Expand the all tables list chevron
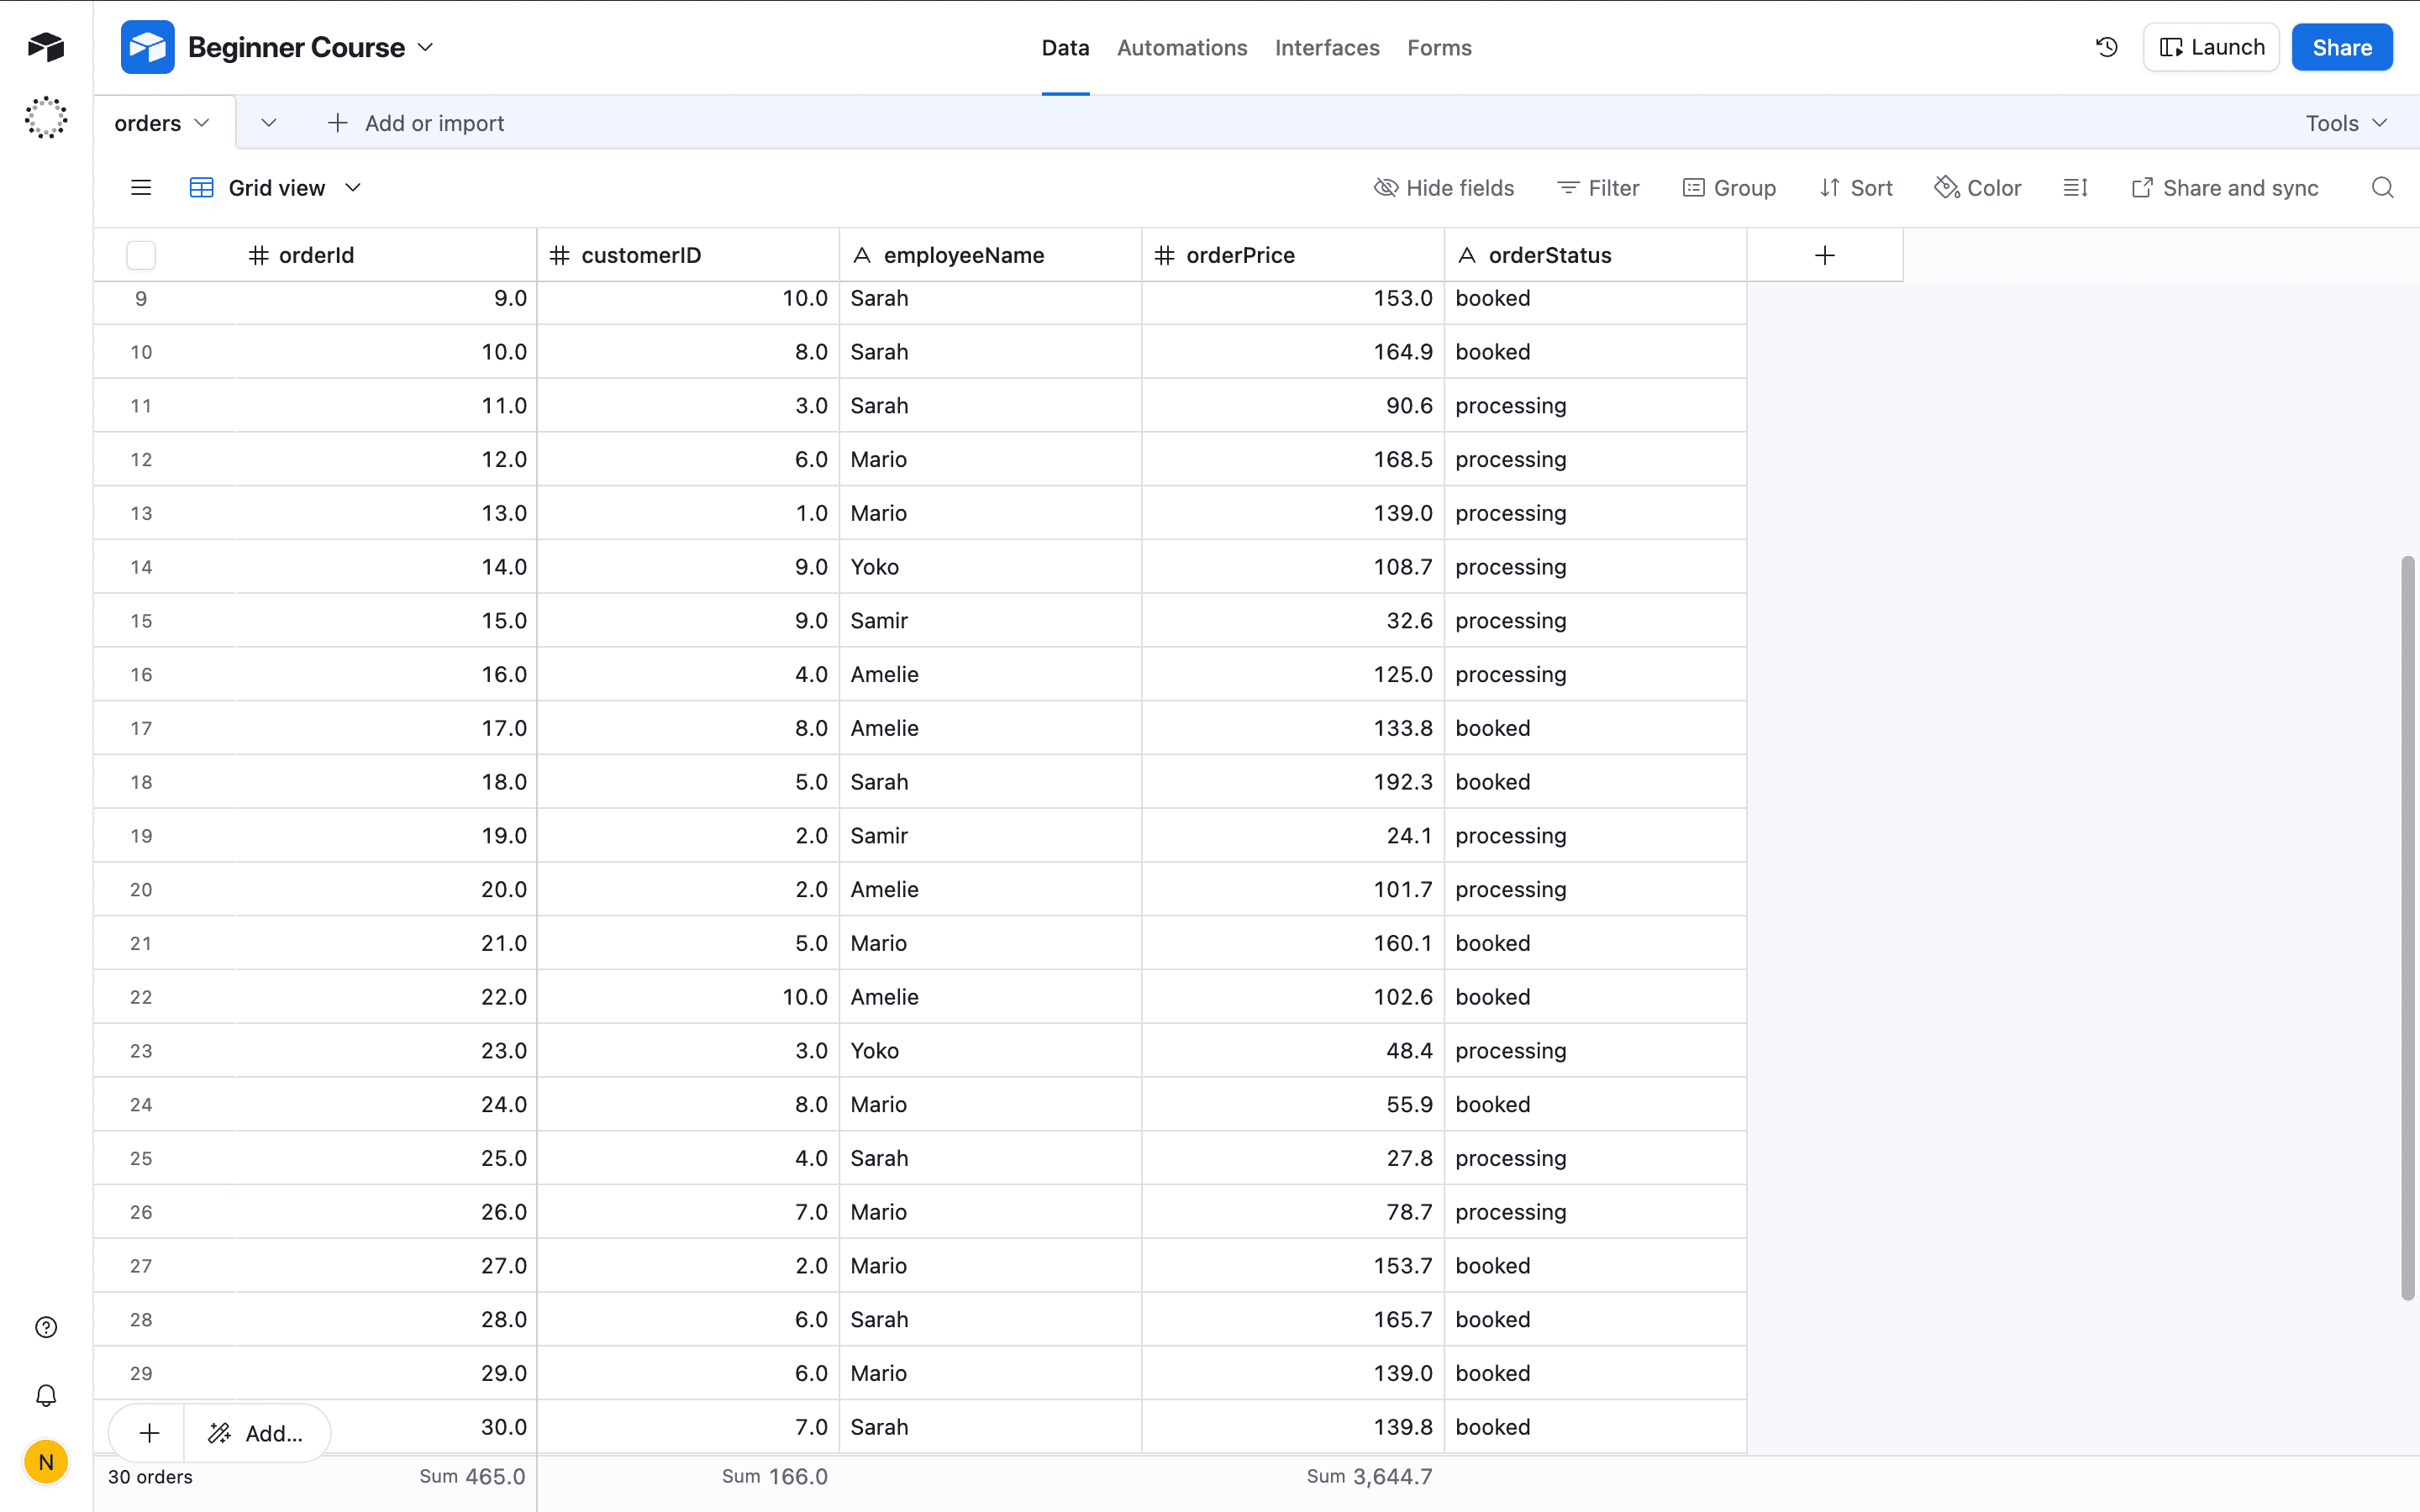 click(x=268, y=123)
